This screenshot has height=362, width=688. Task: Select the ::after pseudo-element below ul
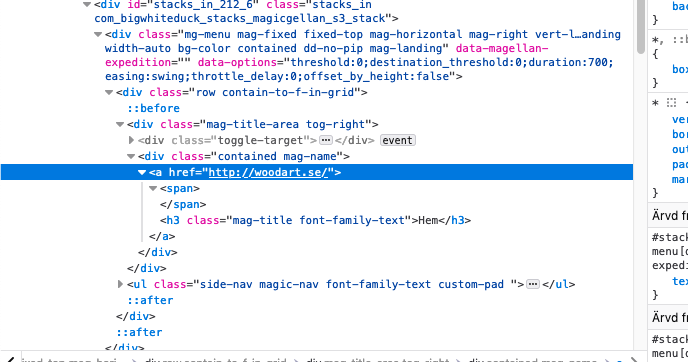[x=150, y=300]
